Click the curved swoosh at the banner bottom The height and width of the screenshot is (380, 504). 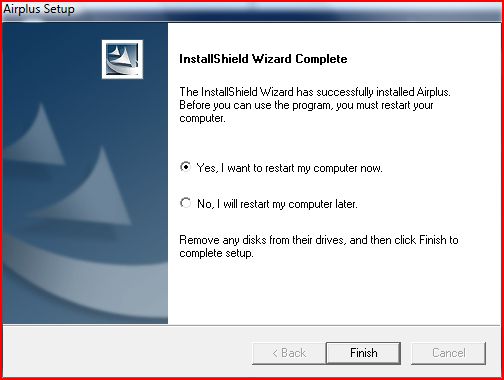[x=85, y=277]
